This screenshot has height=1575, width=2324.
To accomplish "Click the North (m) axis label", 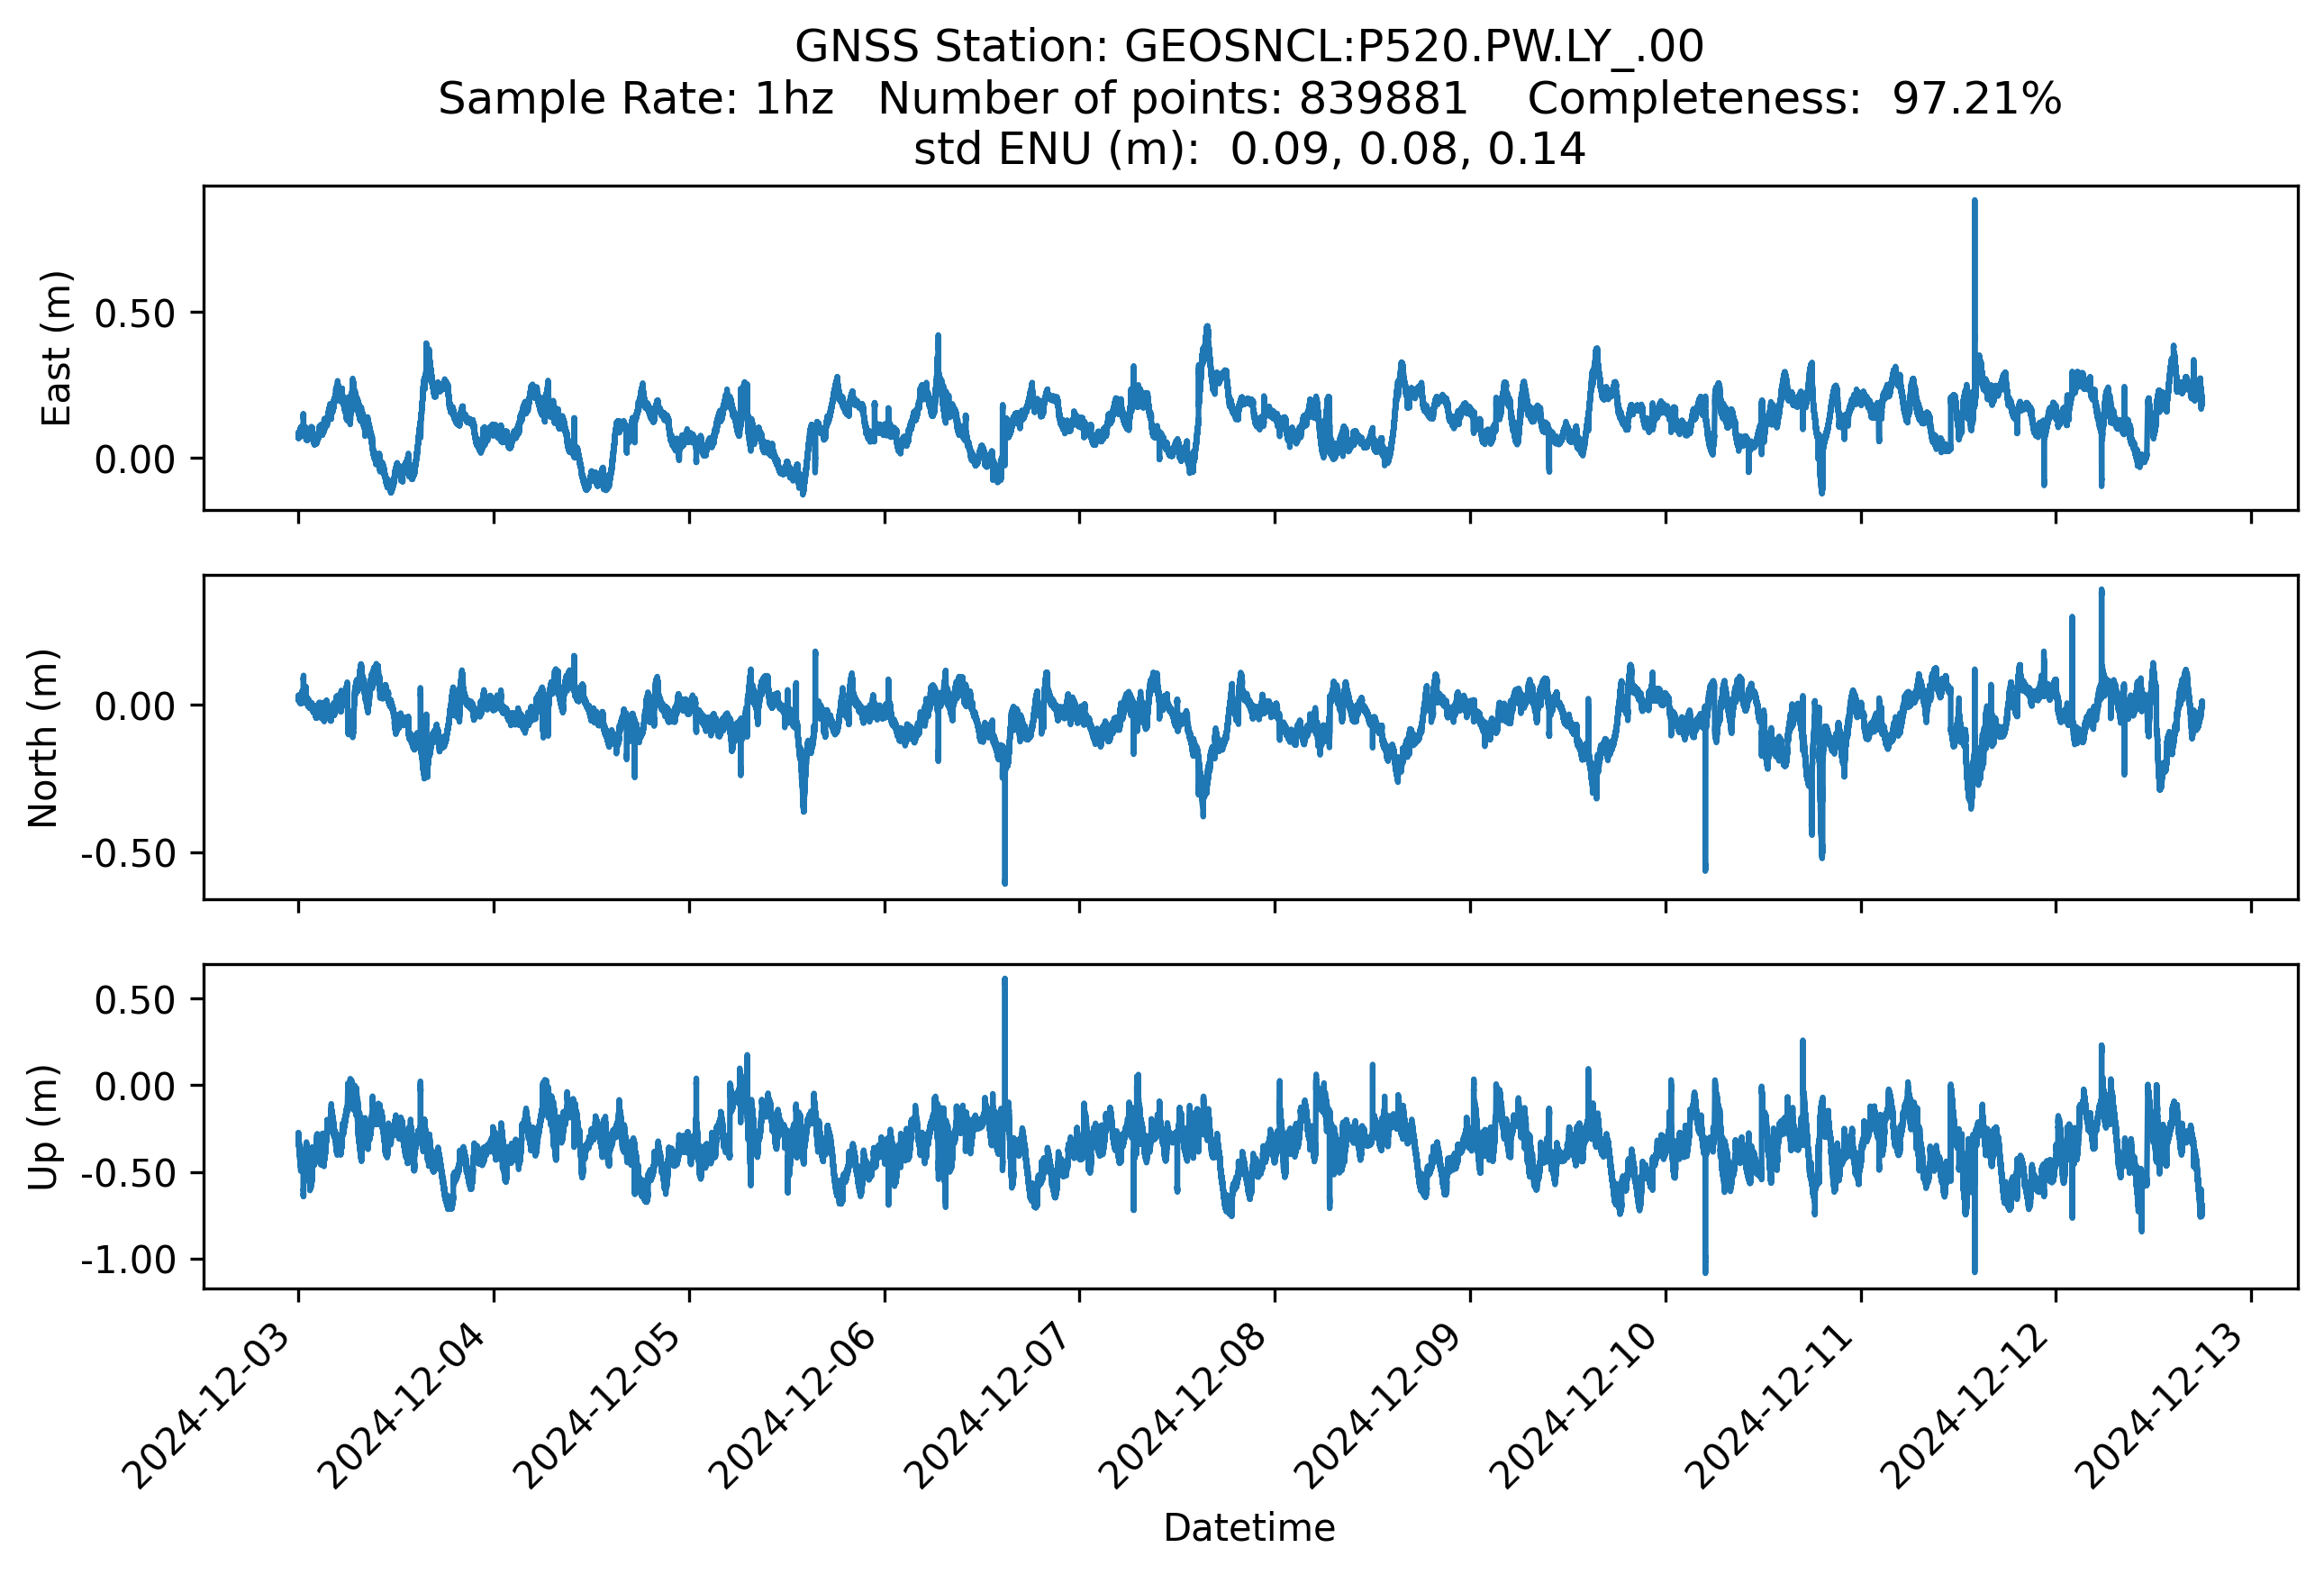I will pyautogui.click(x=43, y=738).
